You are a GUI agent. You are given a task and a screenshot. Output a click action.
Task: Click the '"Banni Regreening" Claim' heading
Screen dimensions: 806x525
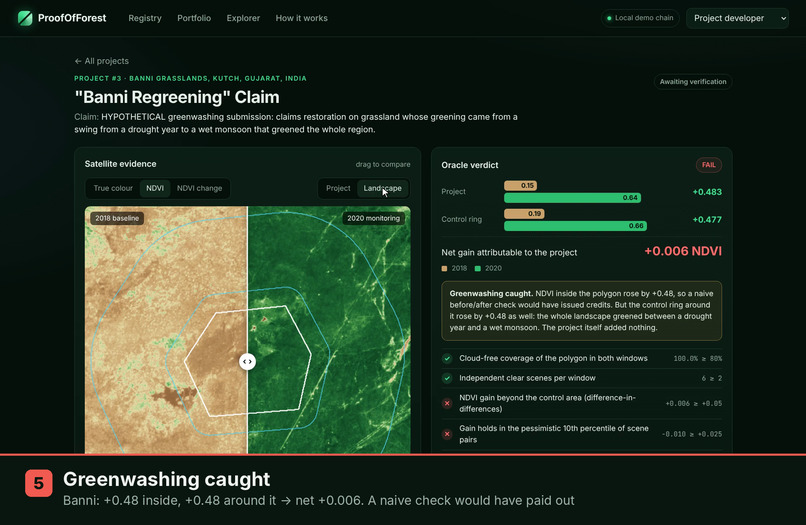177,97
